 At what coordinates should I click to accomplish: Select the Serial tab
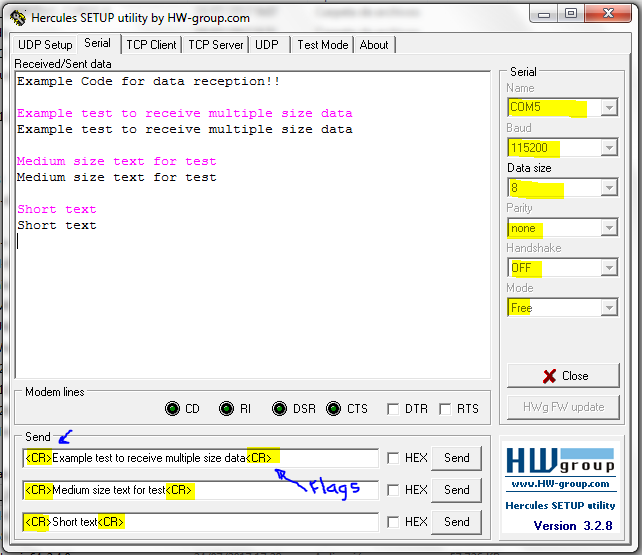point(97,43)
